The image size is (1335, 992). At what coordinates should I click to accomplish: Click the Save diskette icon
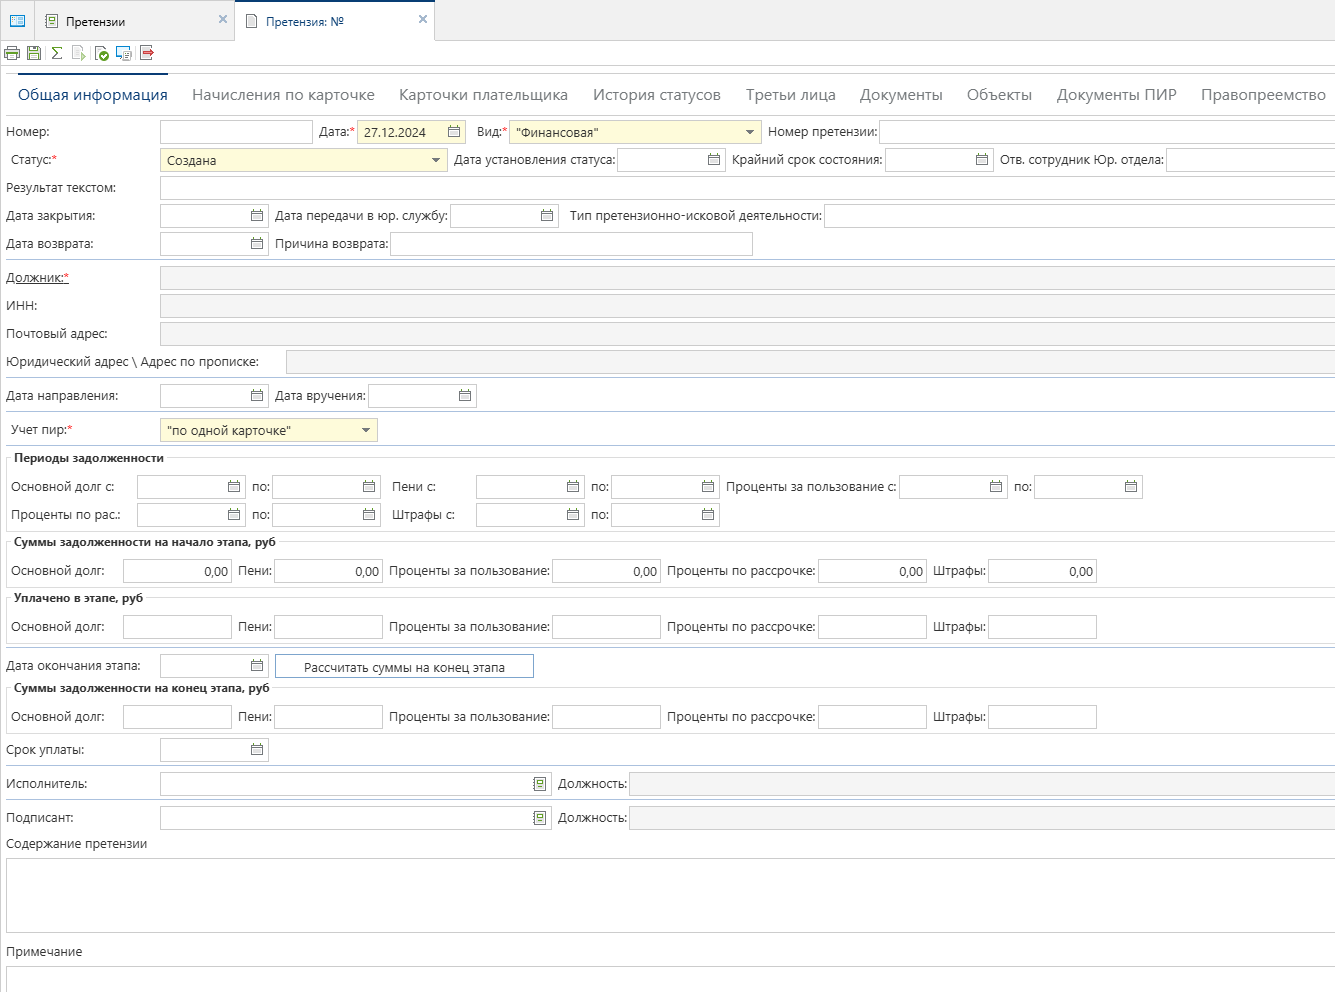(34, 53)
